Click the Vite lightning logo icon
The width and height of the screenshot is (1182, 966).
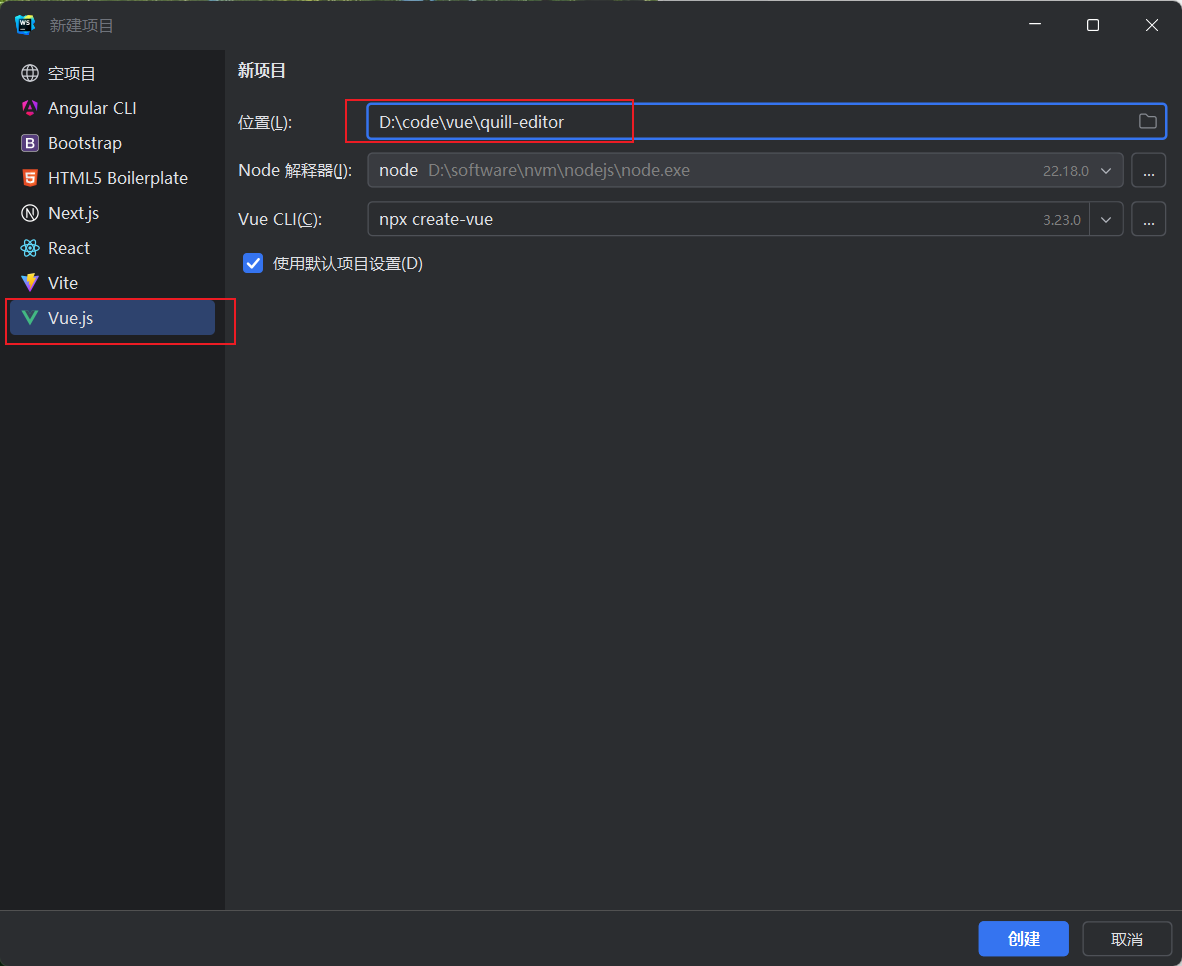pyautogui.click(x=30, y=283)
